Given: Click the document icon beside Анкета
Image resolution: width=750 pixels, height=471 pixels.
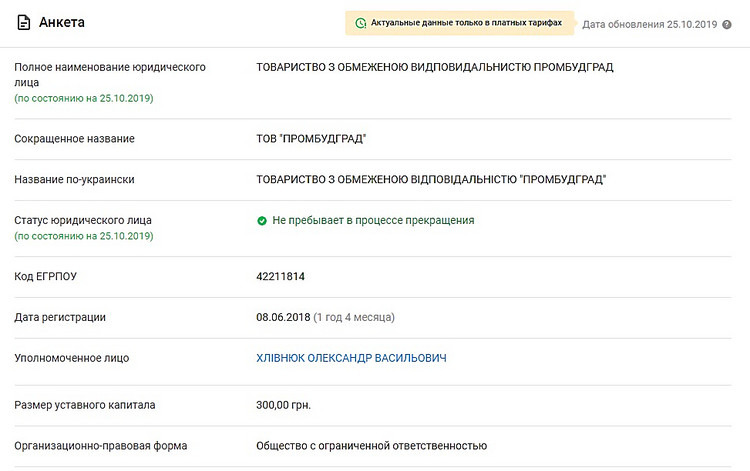Looking at the screenshot, I should coord(23,22).
